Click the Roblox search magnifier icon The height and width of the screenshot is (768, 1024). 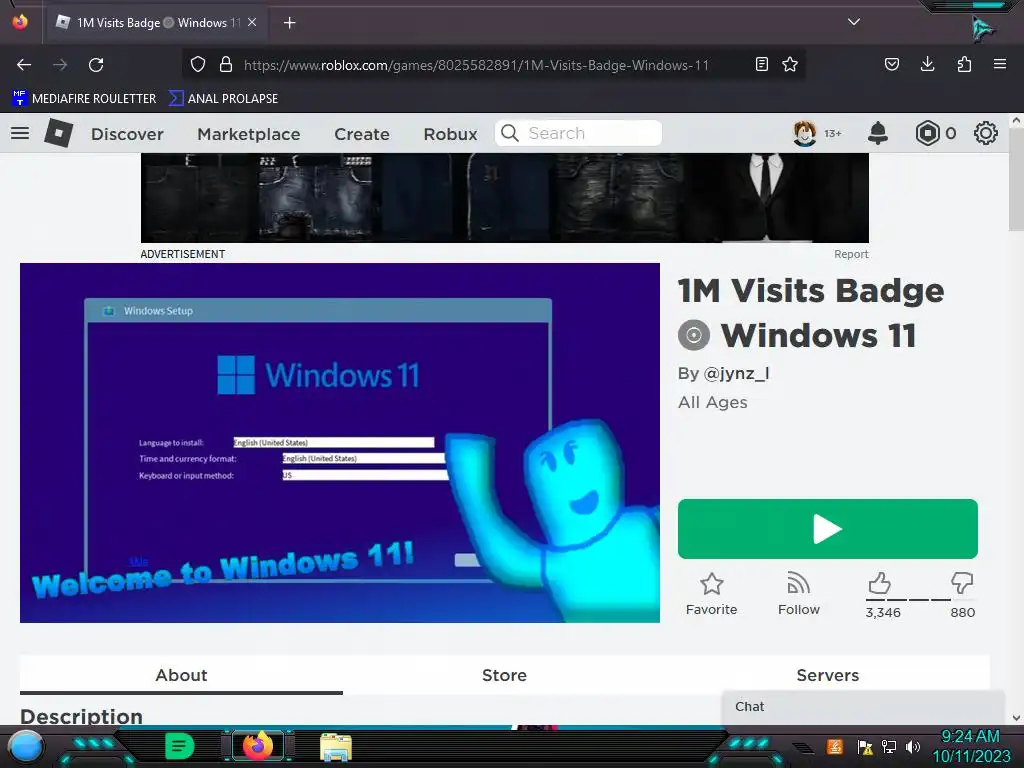coord(509,133)
